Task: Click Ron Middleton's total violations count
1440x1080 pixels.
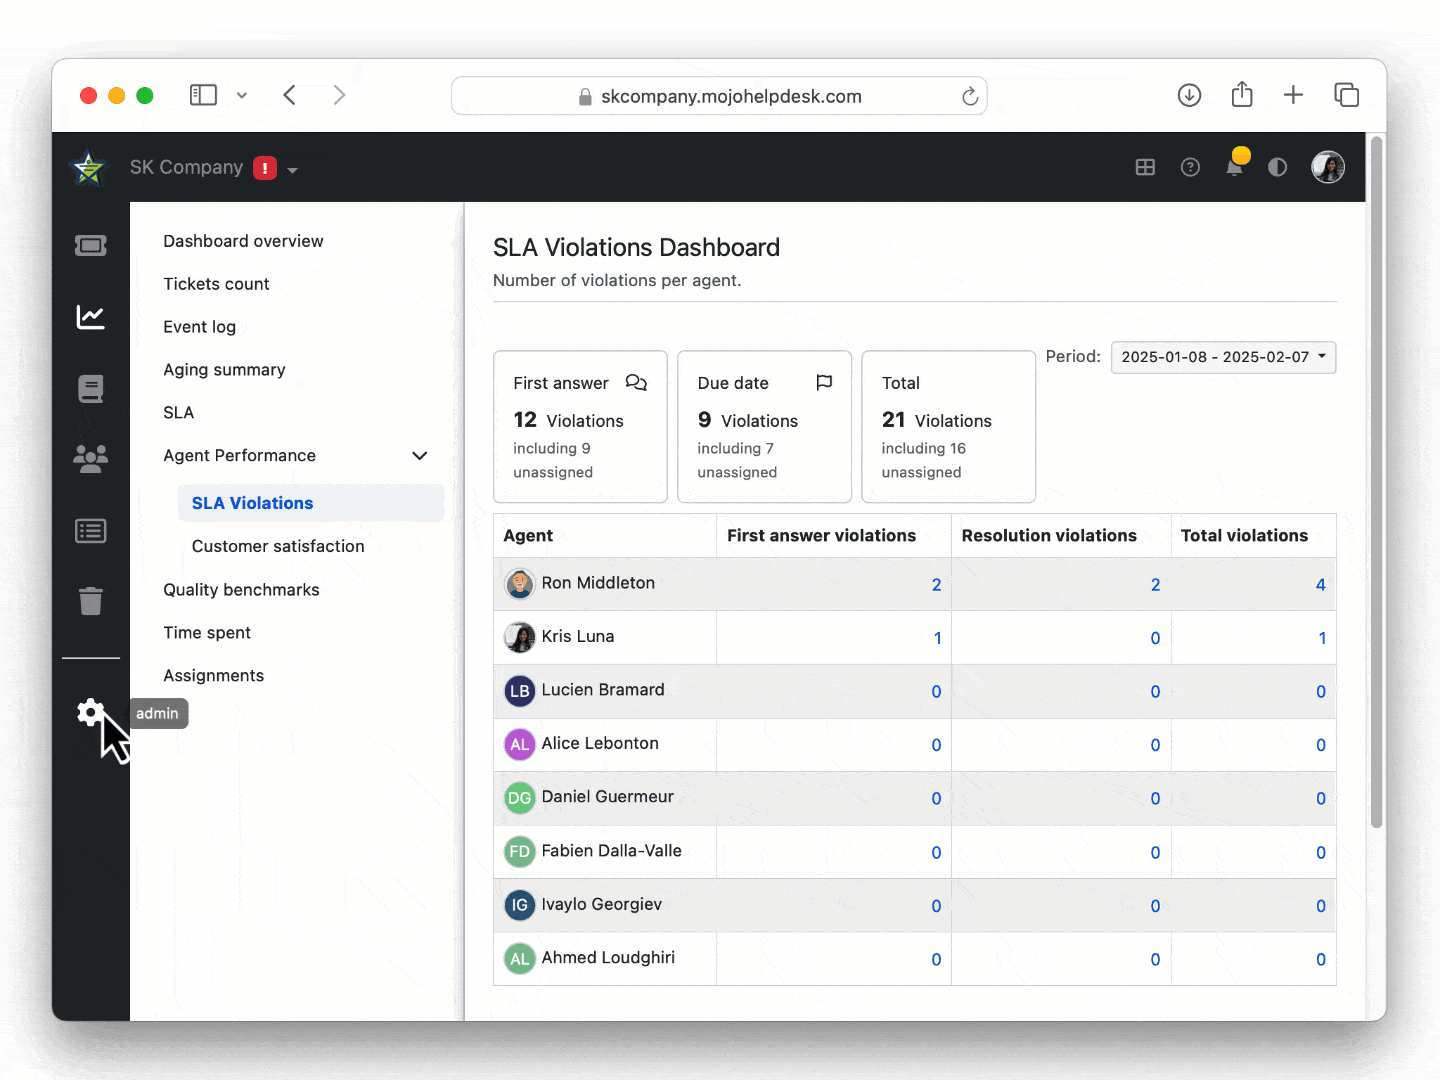Action: click(x=1320, y=585)
